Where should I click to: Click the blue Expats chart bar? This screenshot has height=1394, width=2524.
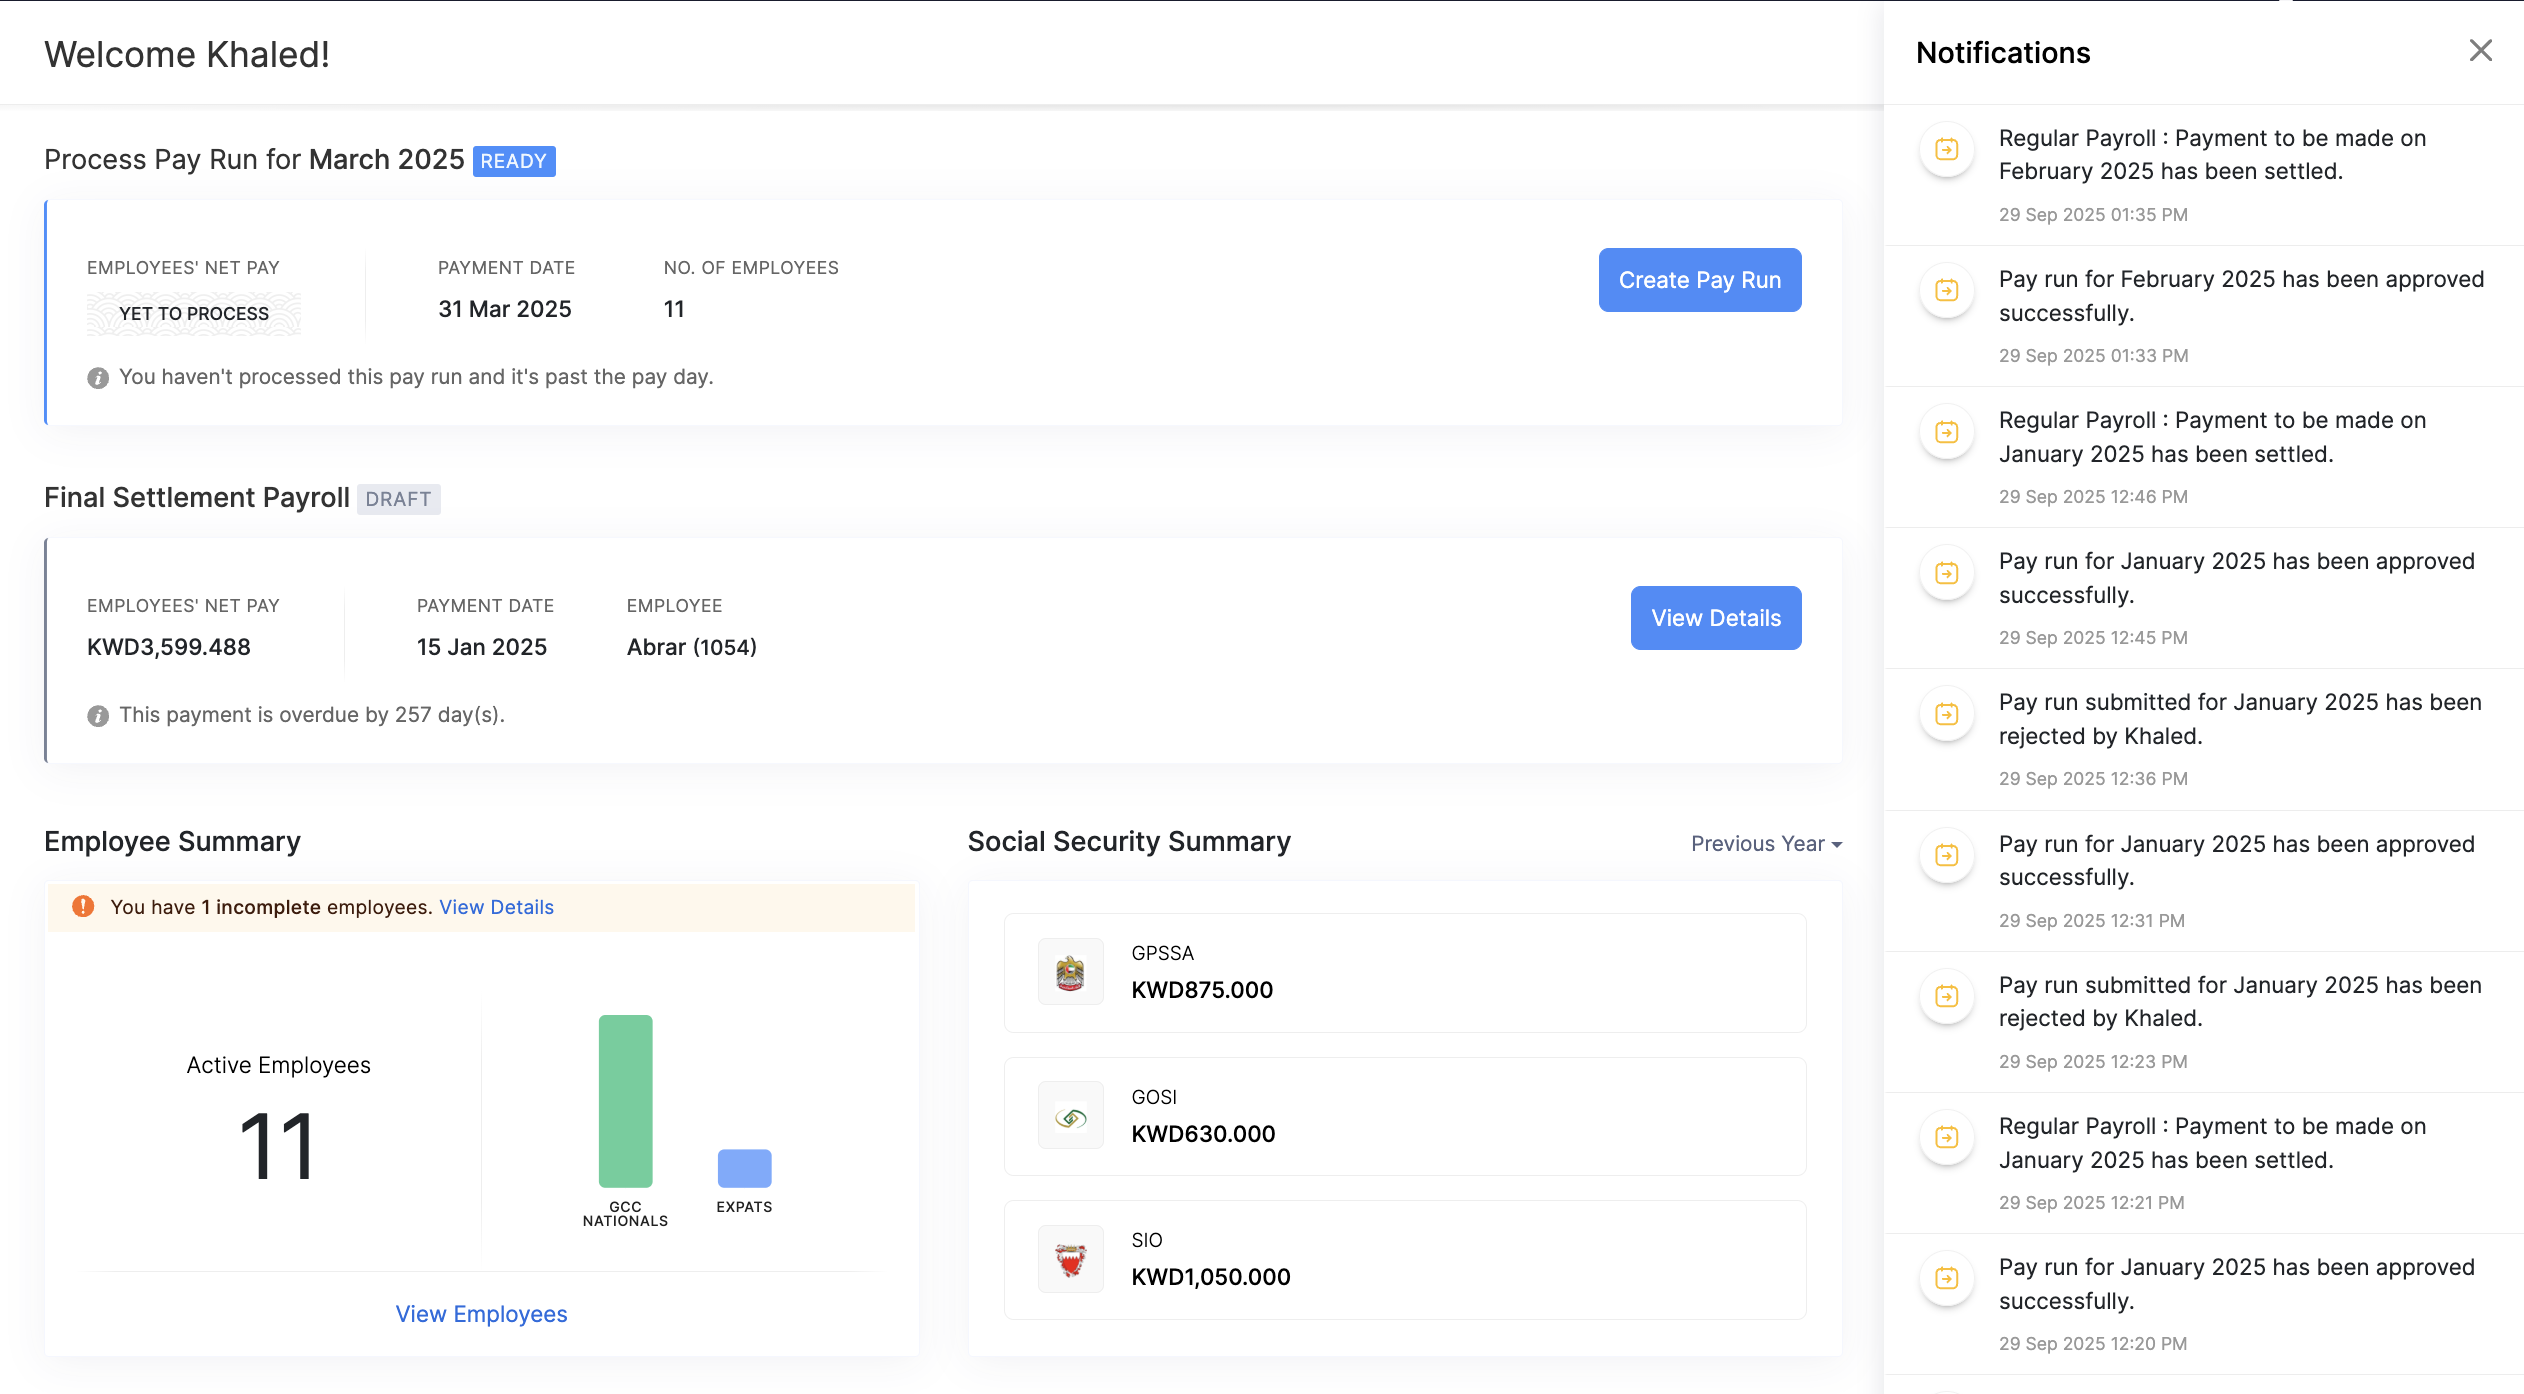(x=744, y=1168)
